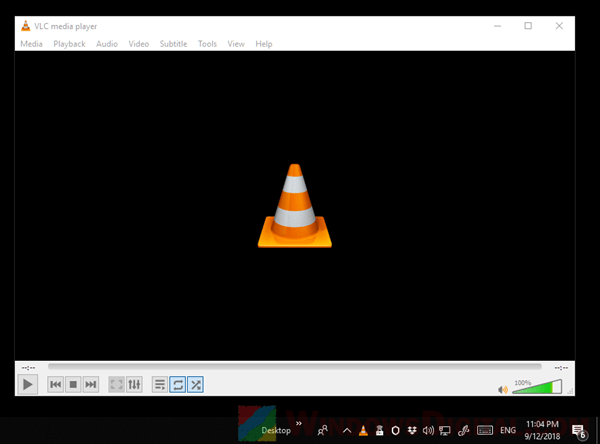Screen dimensions: 600x444
Task: Set volume on the green volume slider
Action: click(537, 387)
